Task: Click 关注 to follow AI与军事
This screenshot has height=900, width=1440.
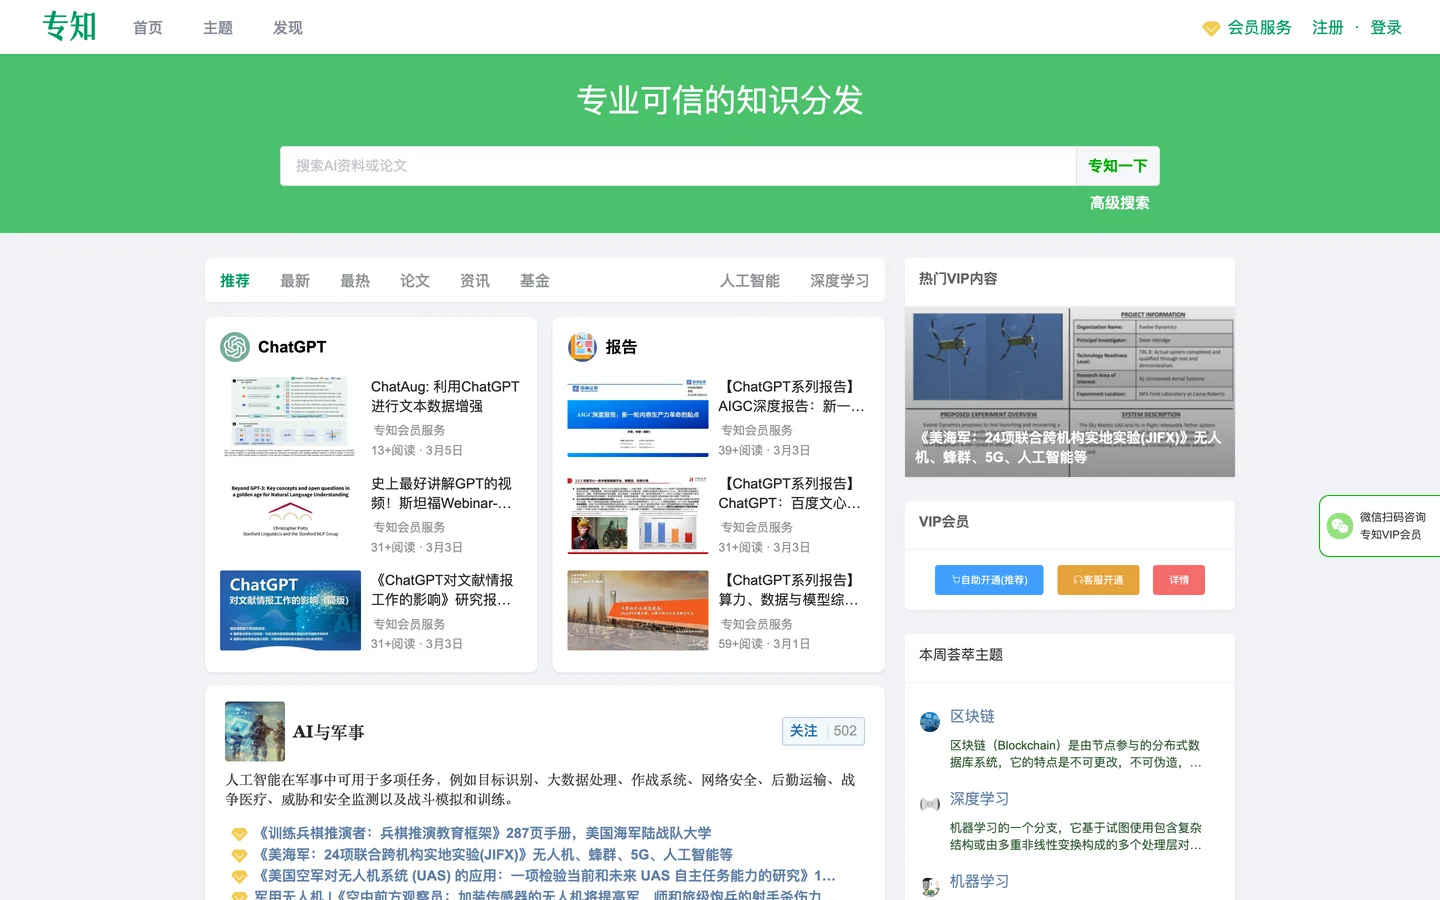Action: pyautogui.click(x=804, y=731)
